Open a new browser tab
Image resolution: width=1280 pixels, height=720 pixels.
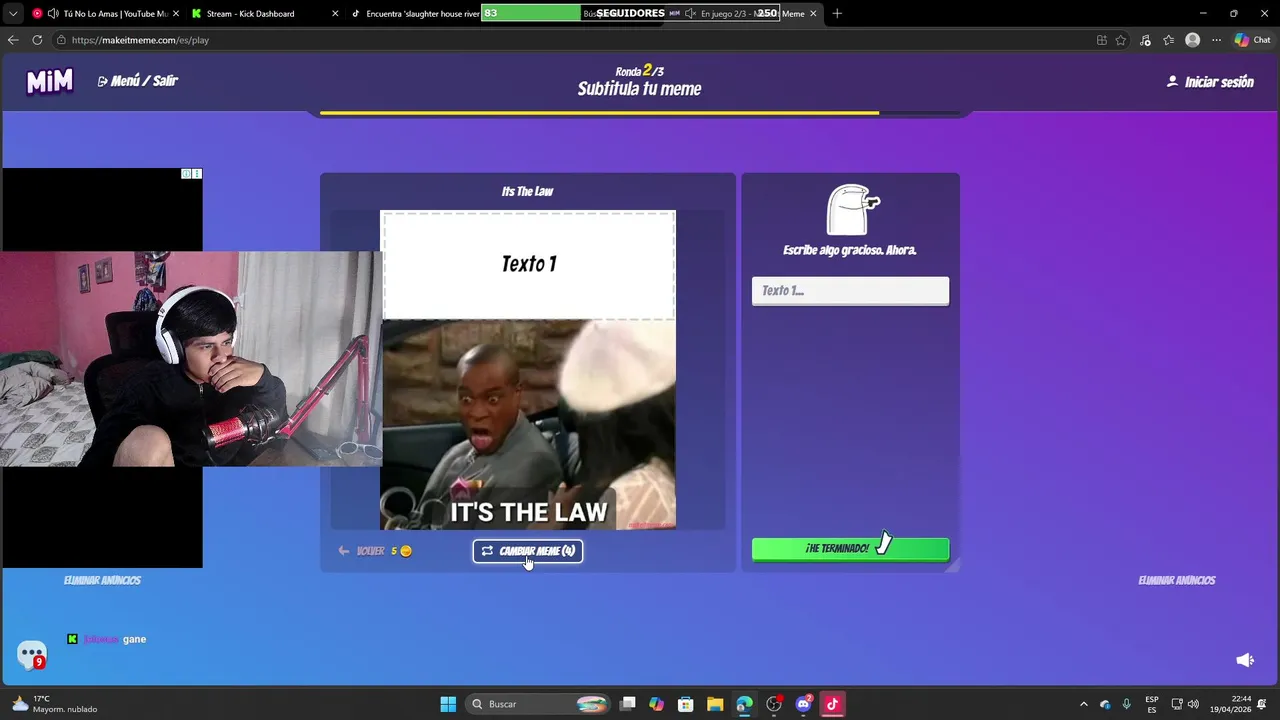[837, 14]
